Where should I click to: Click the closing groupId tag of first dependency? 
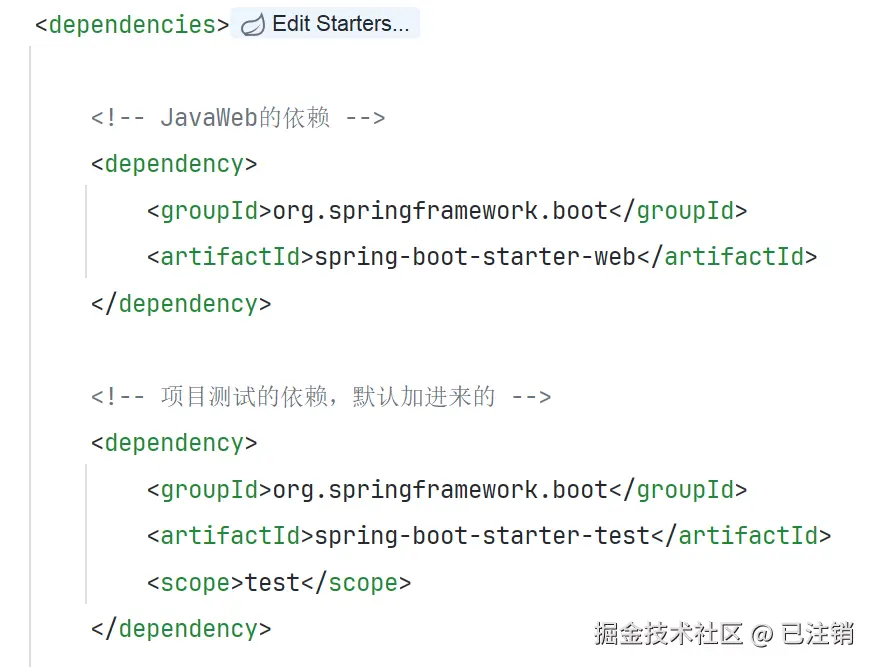coord(678,211)
